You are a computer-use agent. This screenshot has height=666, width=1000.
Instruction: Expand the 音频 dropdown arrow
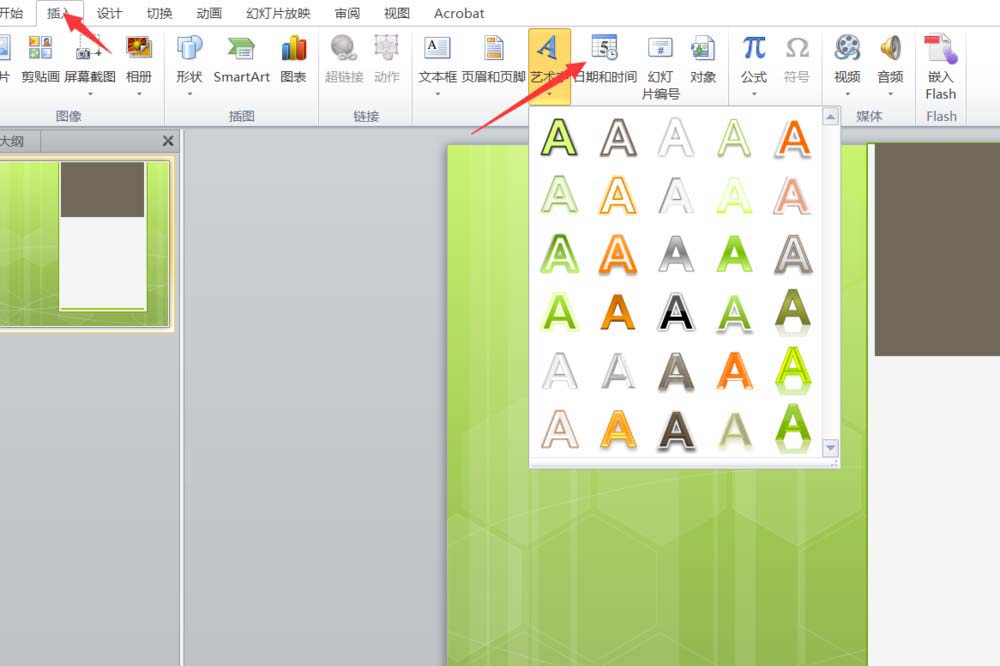point(890,94)
